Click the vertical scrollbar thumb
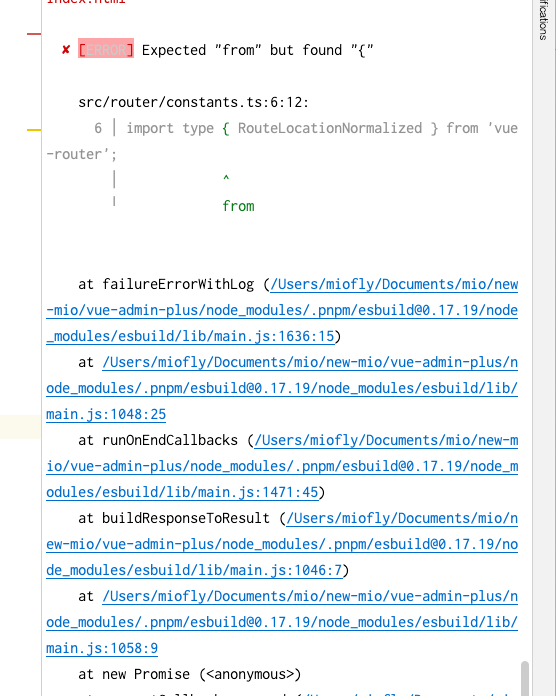556x696 pixels. (x=525, y=678)
